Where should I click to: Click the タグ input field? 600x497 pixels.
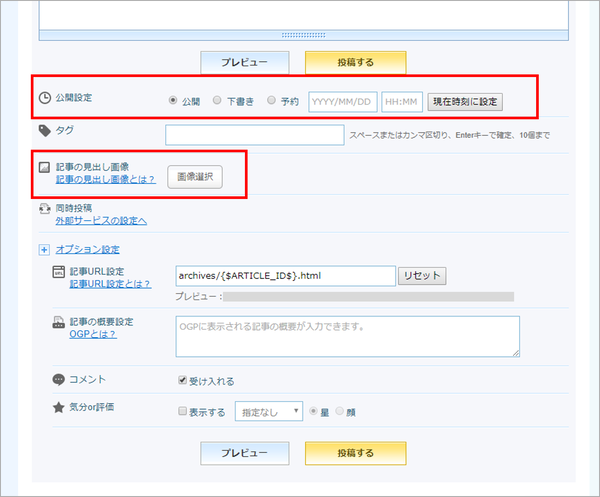tap(255, 135)
